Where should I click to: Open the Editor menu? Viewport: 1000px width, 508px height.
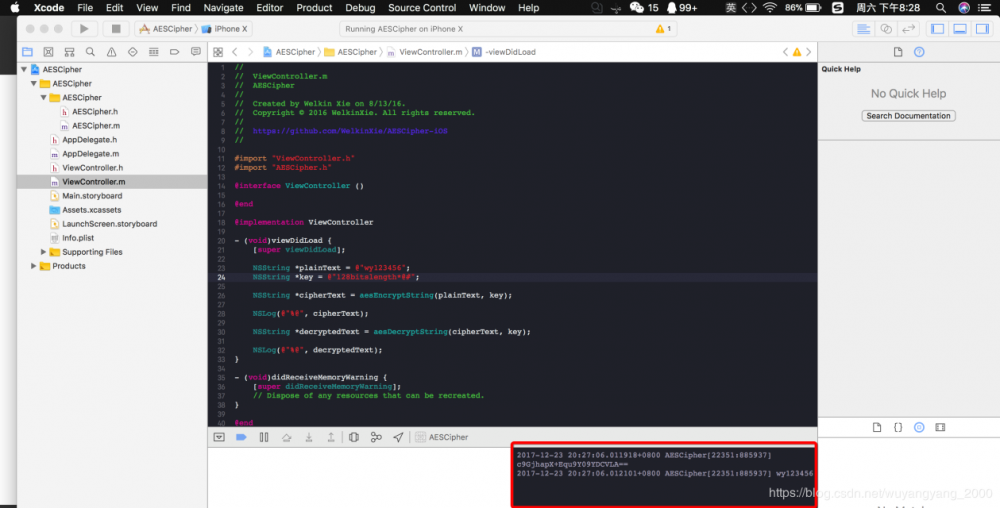pyautogui.click(x=269, y=8)
